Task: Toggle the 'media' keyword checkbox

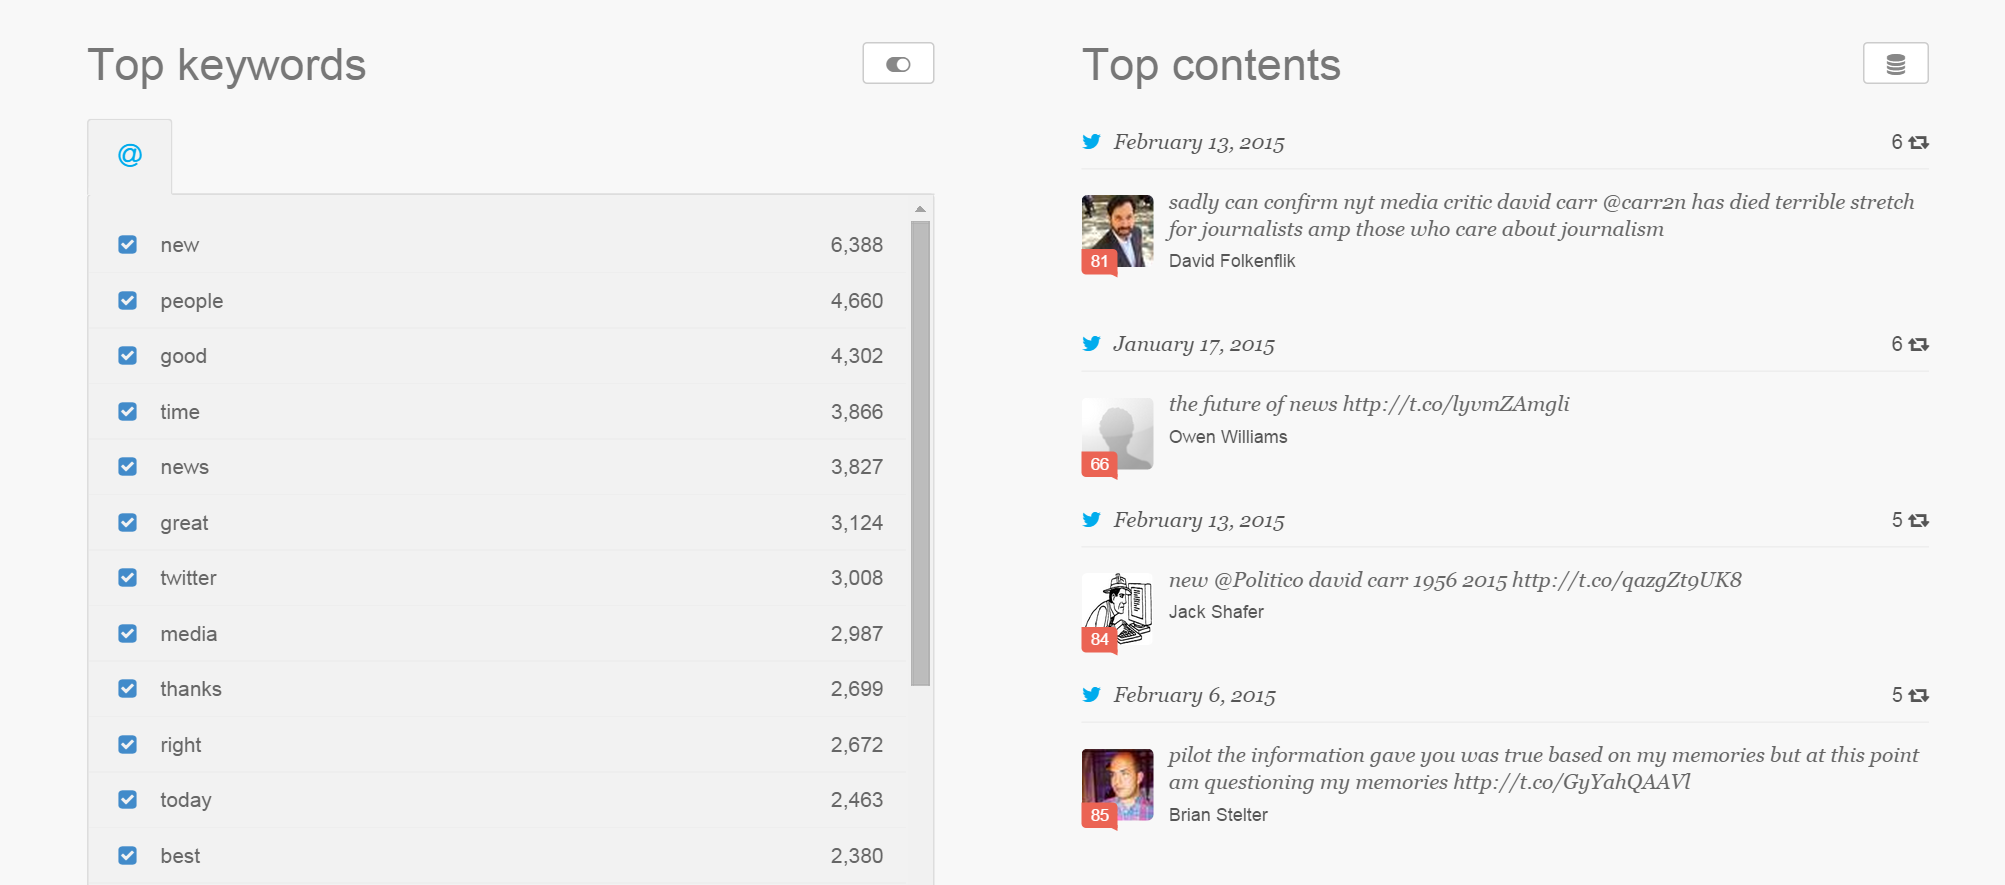Action: coord(128,633)
